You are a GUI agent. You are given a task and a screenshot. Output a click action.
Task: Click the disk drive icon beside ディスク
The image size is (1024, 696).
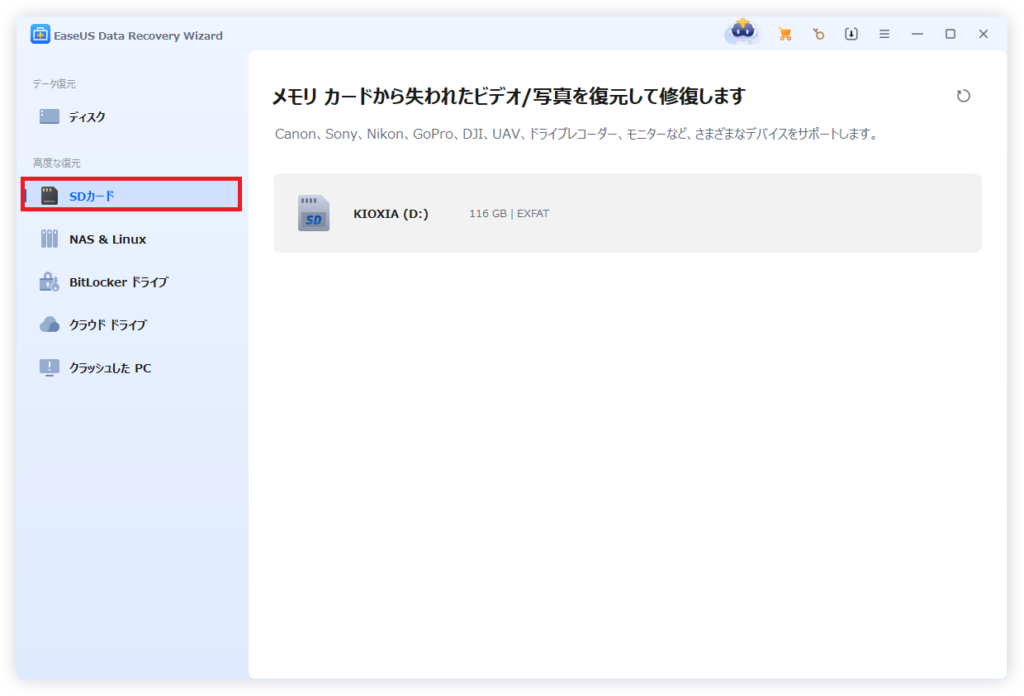point(49,116)
